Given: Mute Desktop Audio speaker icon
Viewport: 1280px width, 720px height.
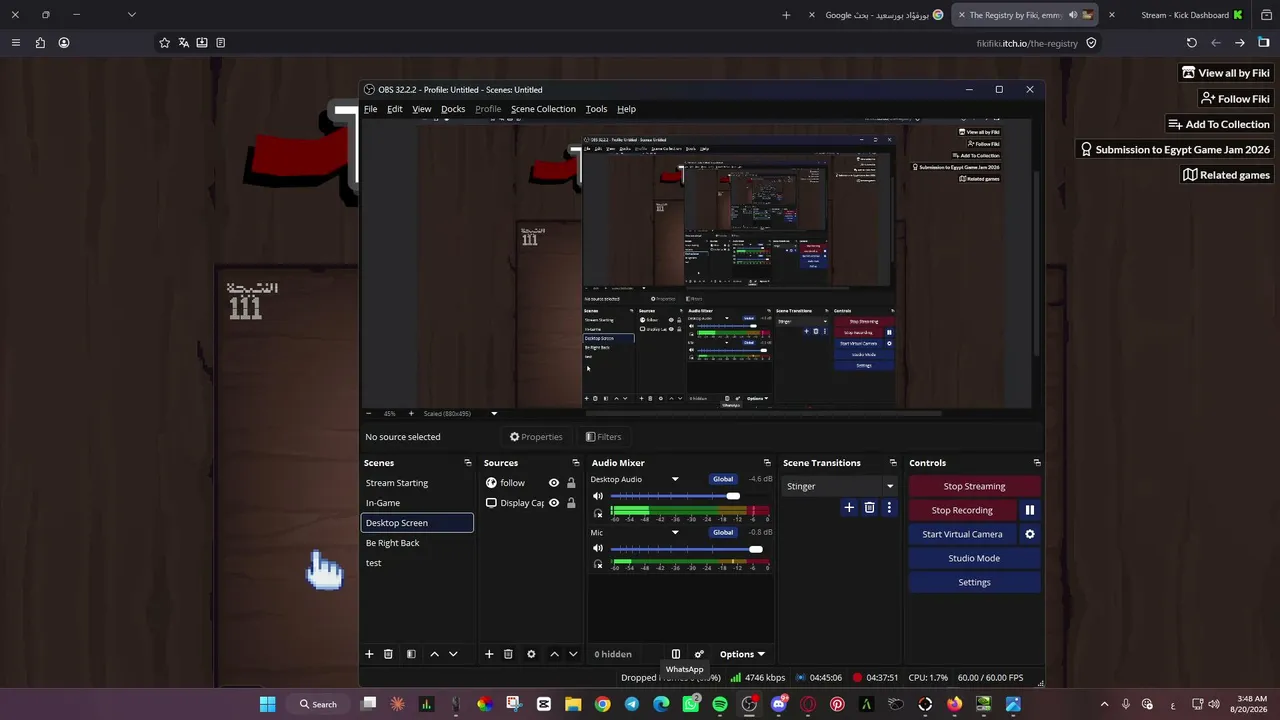Looking at the screenshot, I should pyautogui.click(x=598, y=496).
